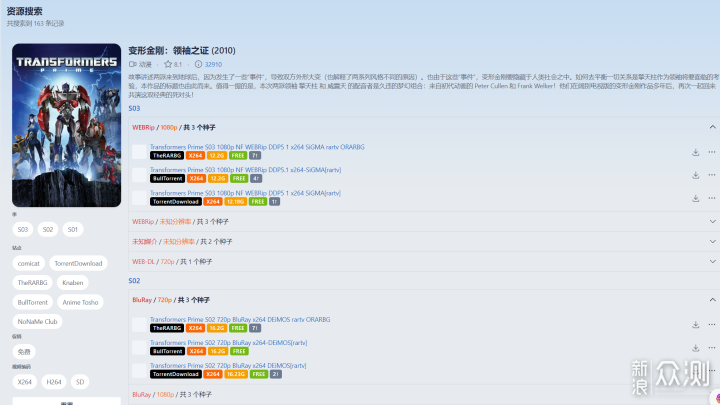Select checkbox for TheRARBG S03 1080p WEBRip torrent

point(139,152)
